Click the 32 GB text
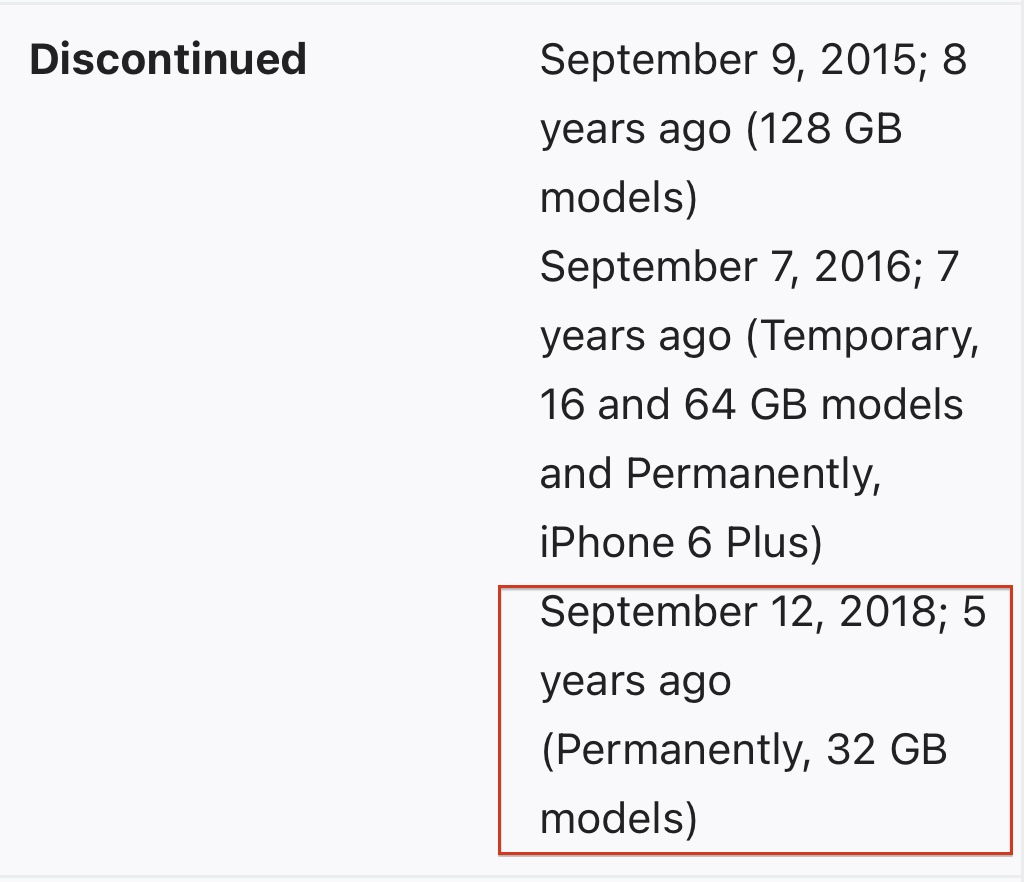Screen dimensions: 1026x882 [887, 750]
